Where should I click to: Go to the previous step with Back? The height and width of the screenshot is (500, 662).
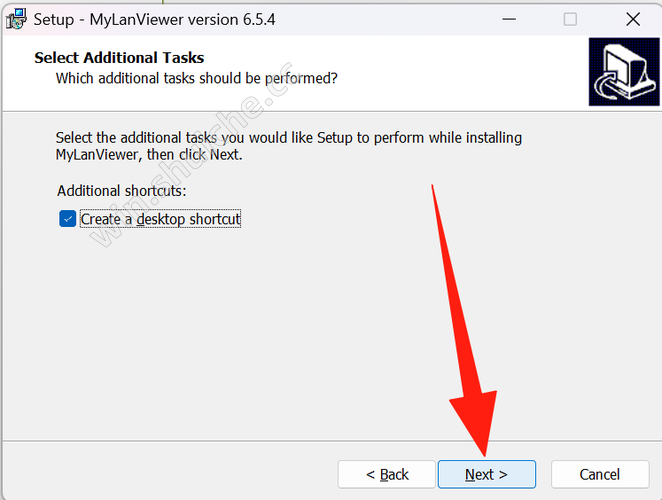(386, 474)
